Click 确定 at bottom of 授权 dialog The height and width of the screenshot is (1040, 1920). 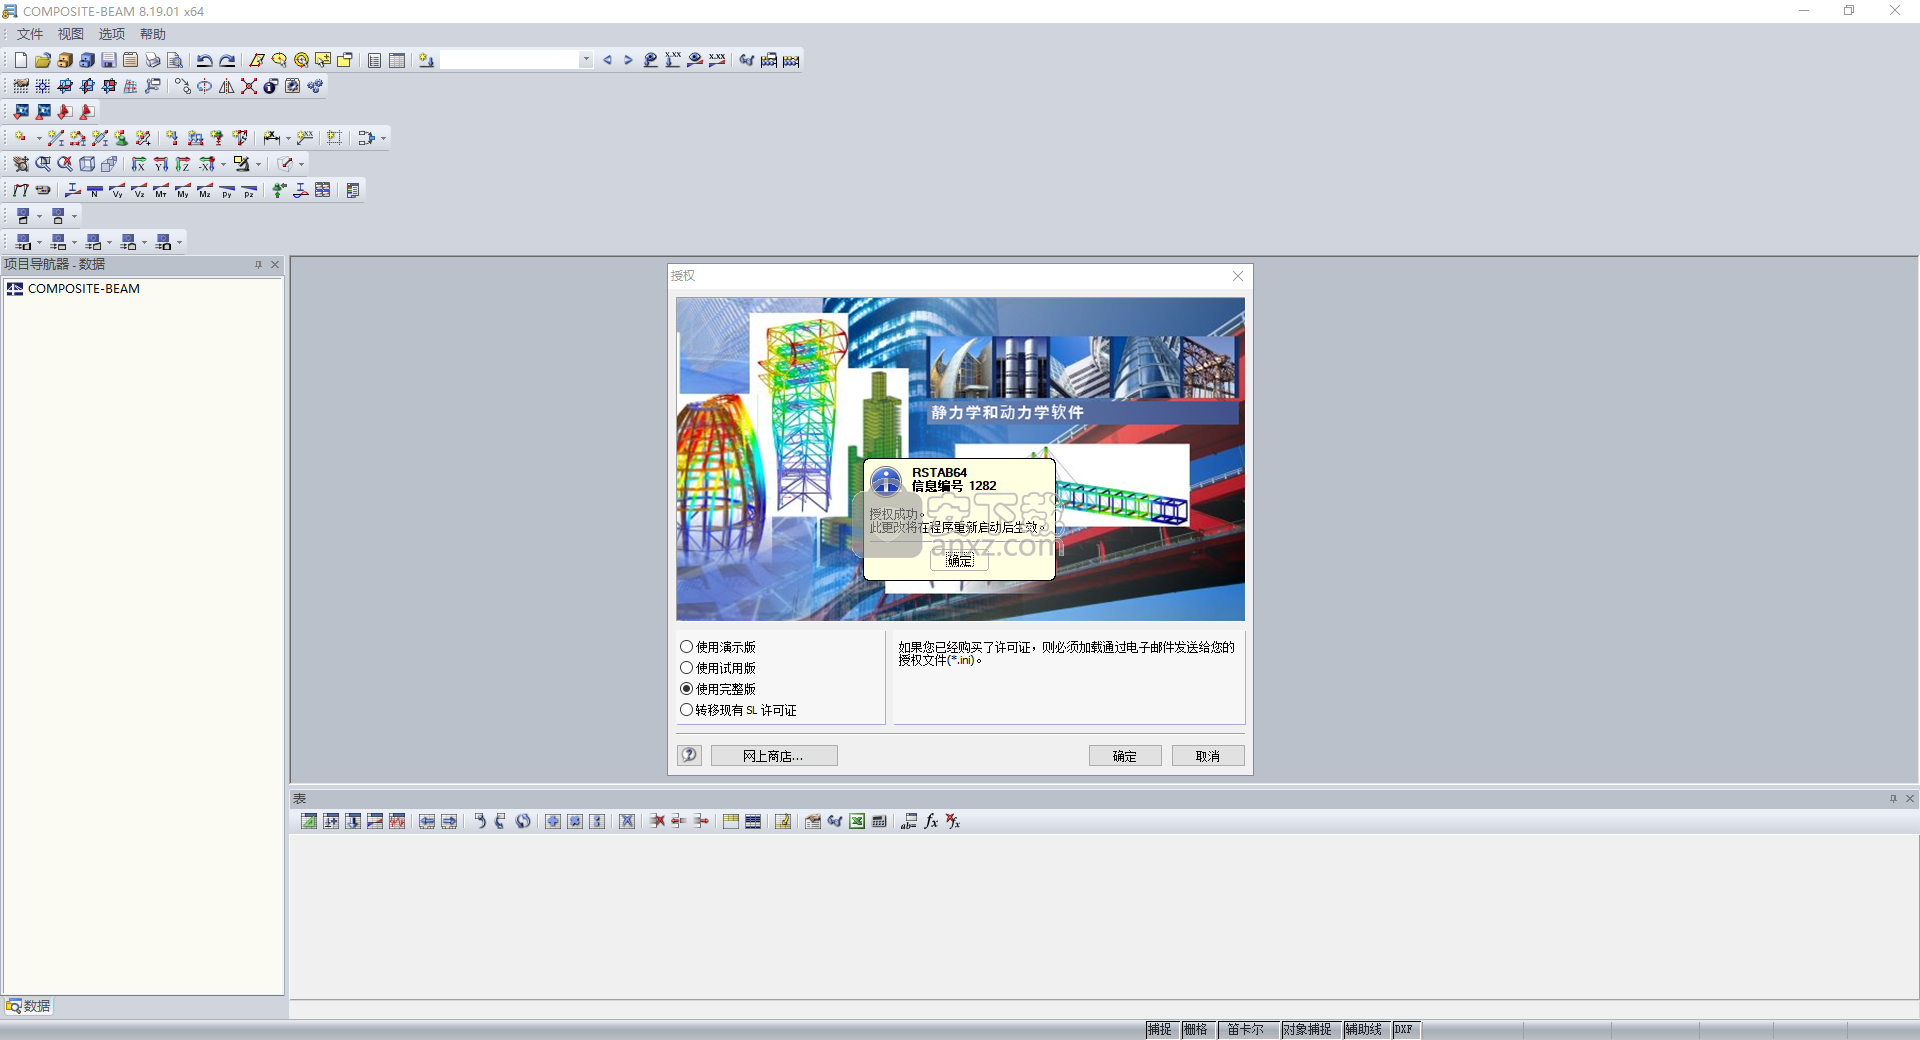coord(1125,755)
